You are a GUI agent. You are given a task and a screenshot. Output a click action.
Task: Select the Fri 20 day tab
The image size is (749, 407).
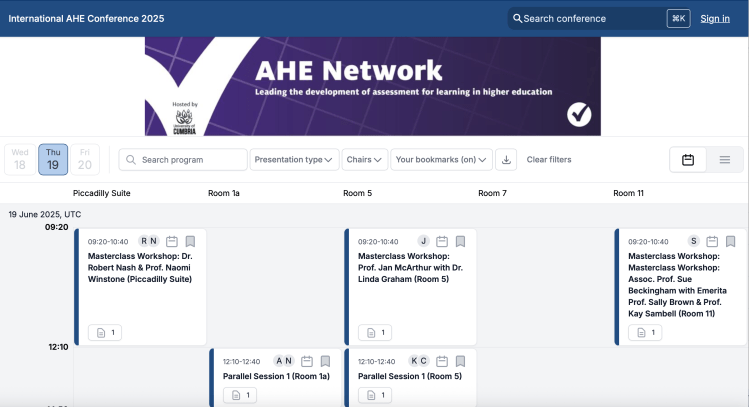coord(85,159)
